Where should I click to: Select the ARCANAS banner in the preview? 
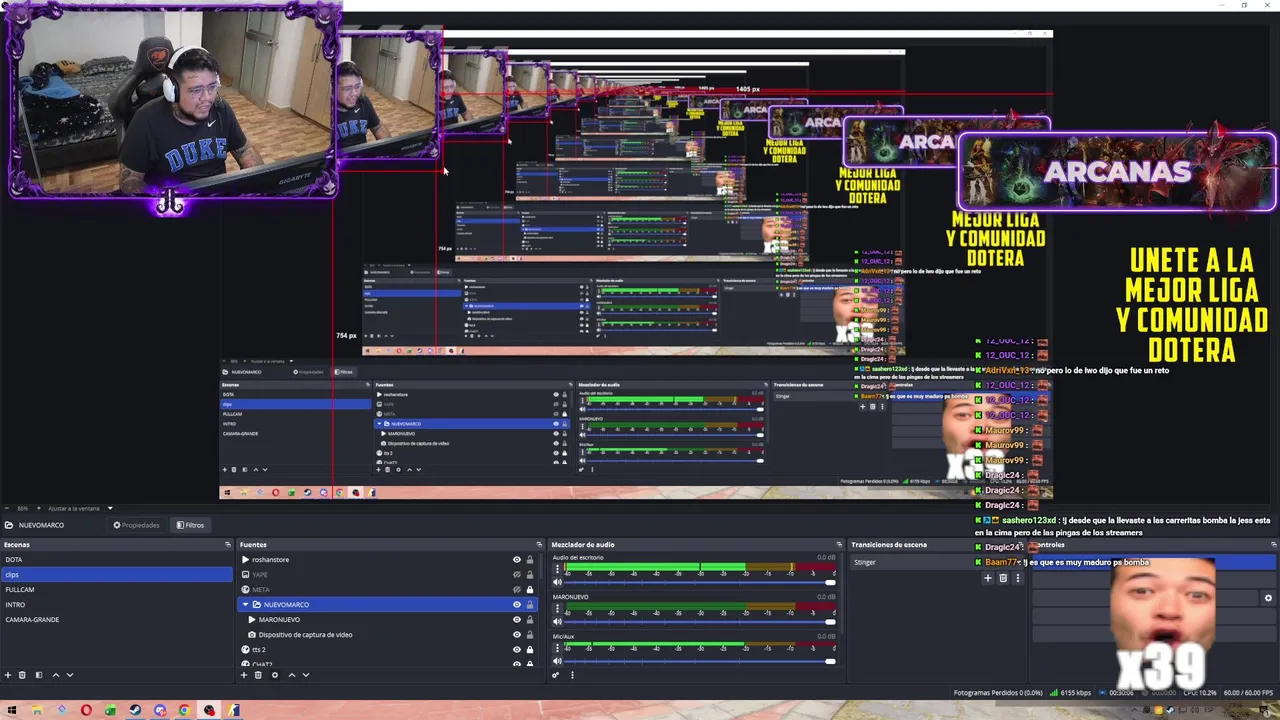click(1117, 171)
